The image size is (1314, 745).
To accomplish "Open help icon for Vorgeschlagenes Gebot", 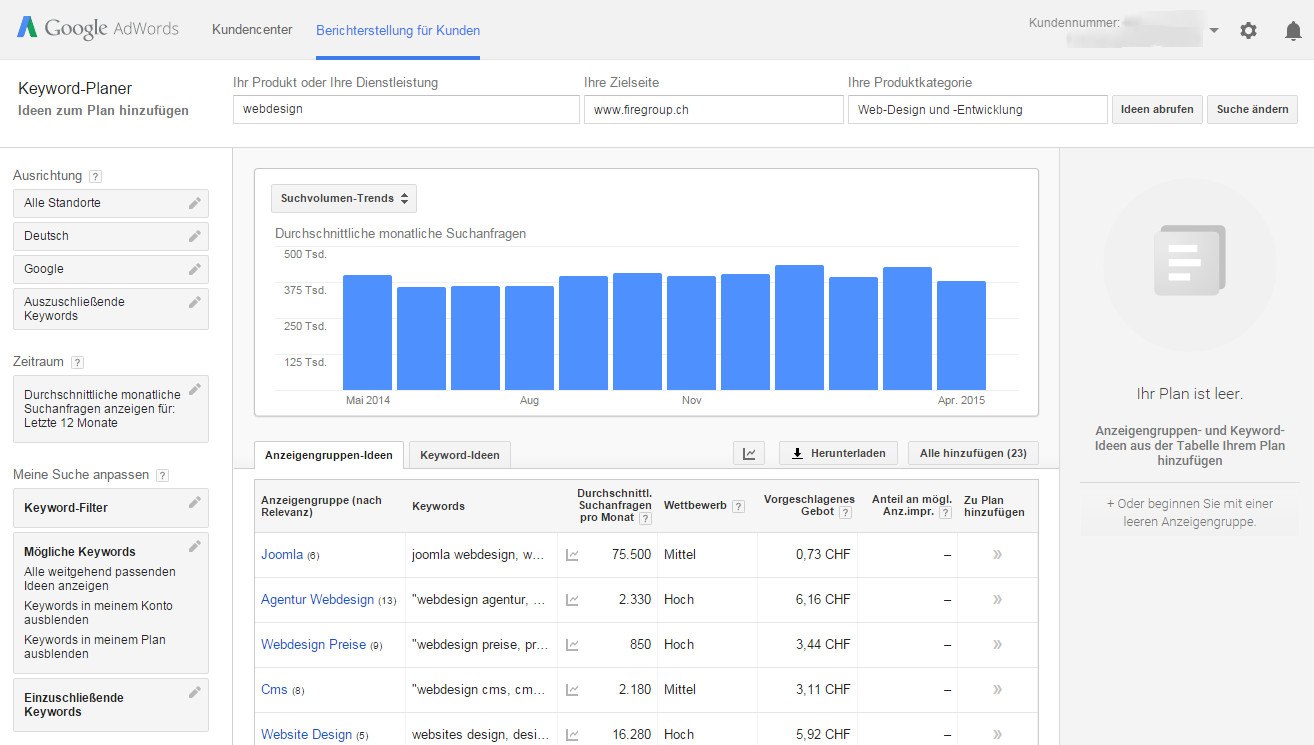I will (x=845, y=512).
